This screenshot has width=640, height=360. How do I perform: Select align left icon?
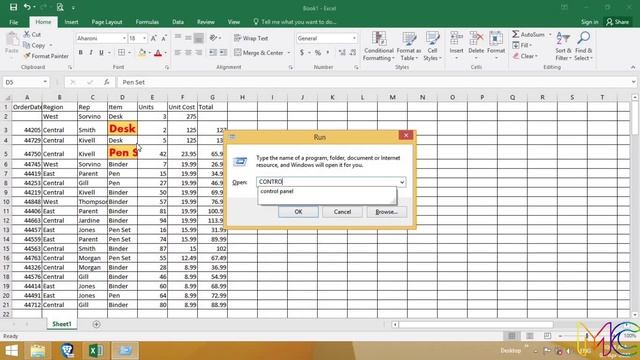(178, 53)
